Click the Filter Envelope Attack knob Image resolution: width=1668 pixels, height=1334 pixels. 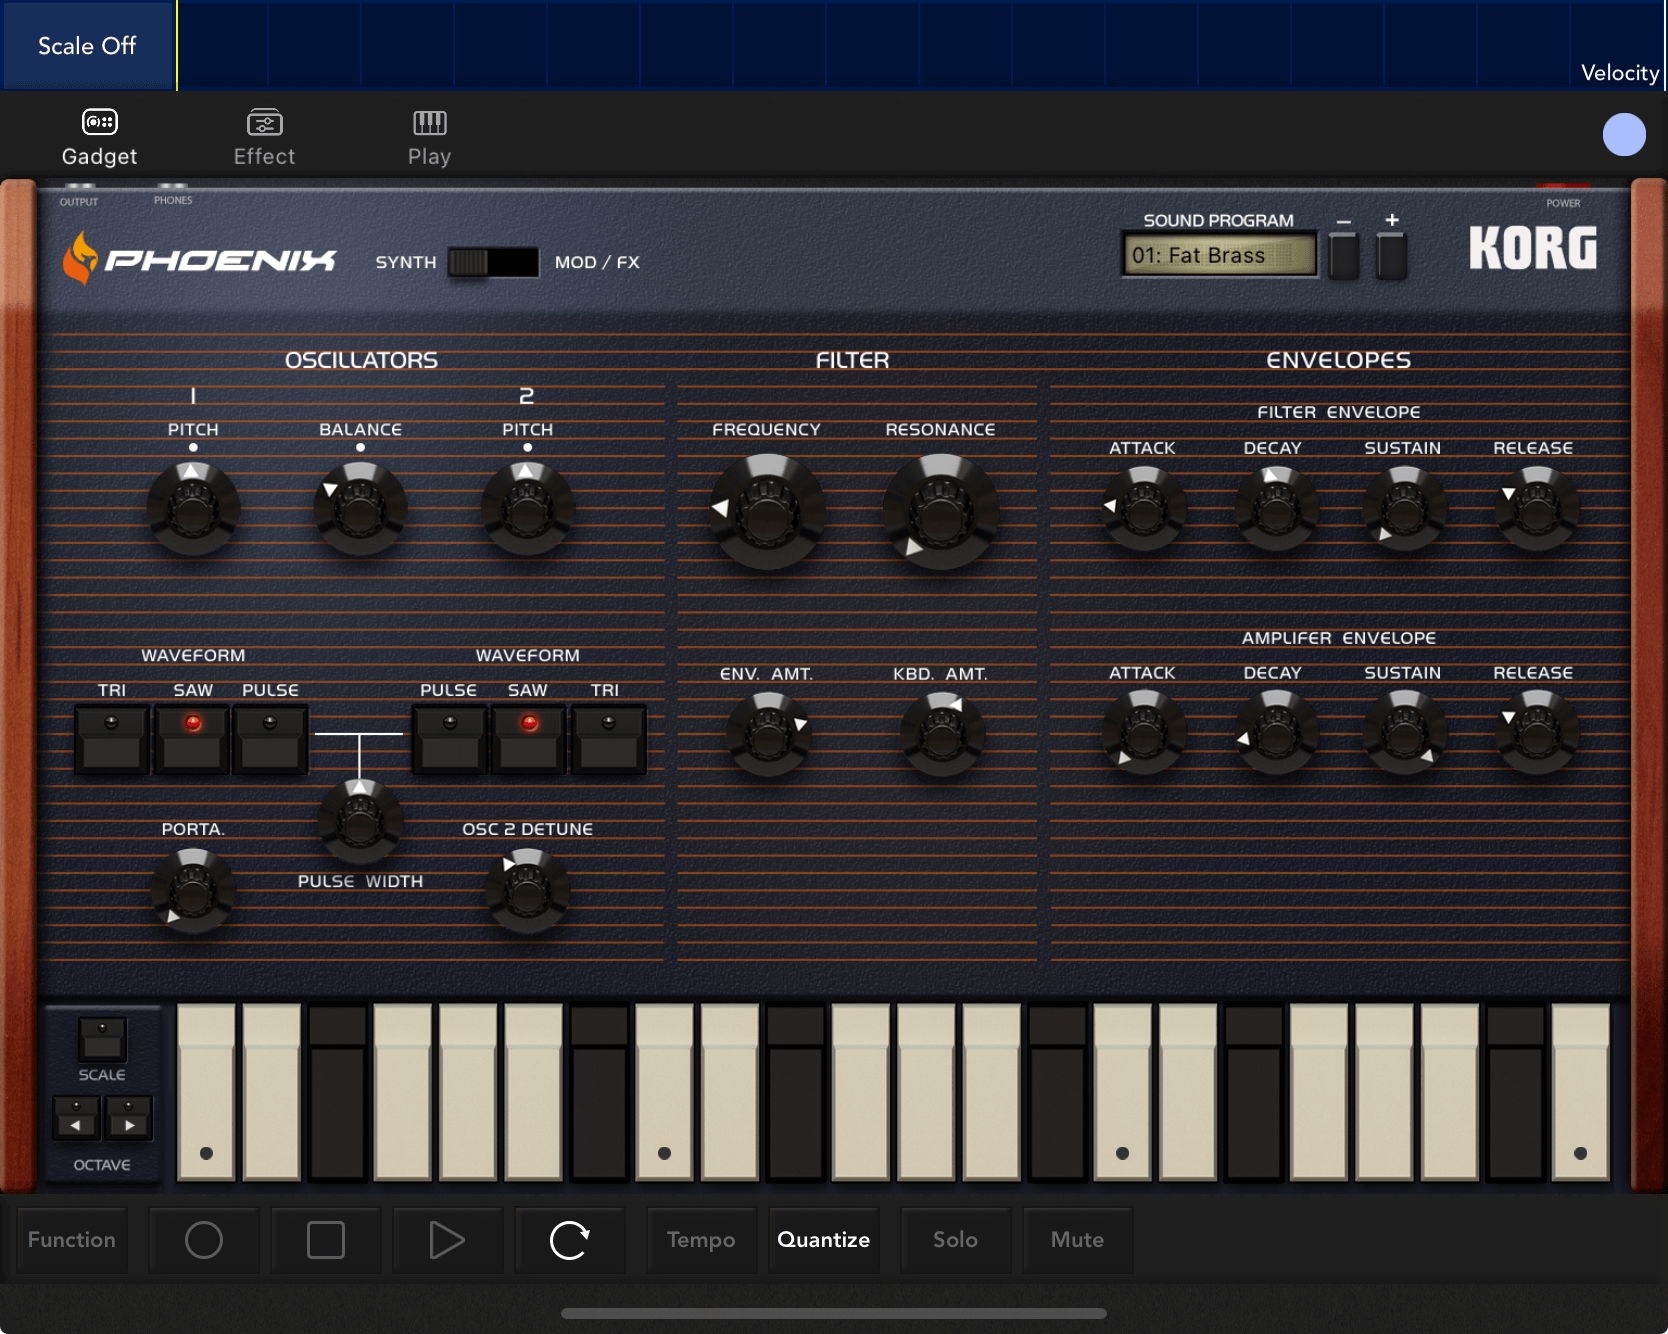tap(1144, 508)
